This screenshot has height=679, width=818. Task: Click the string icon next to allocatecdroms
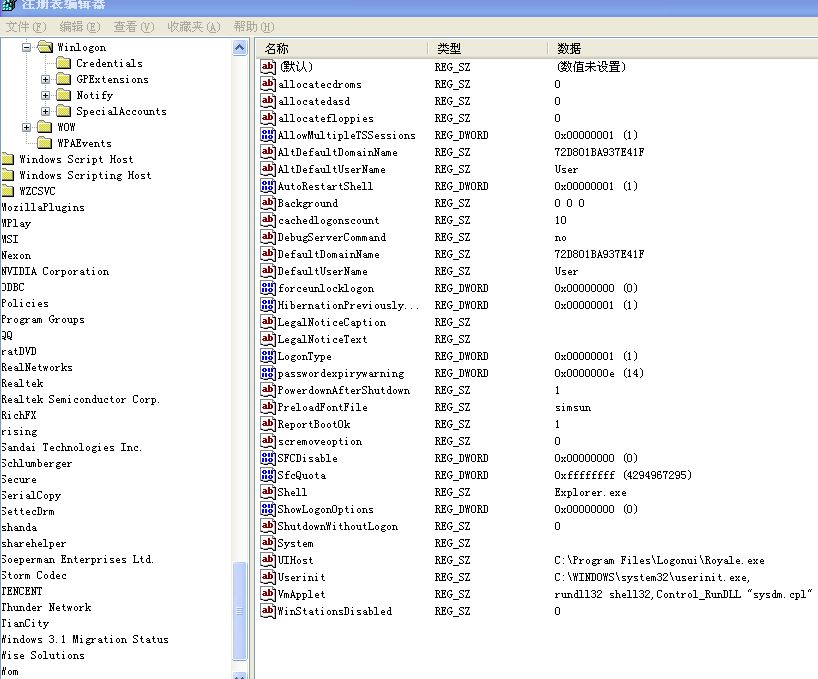268,83
